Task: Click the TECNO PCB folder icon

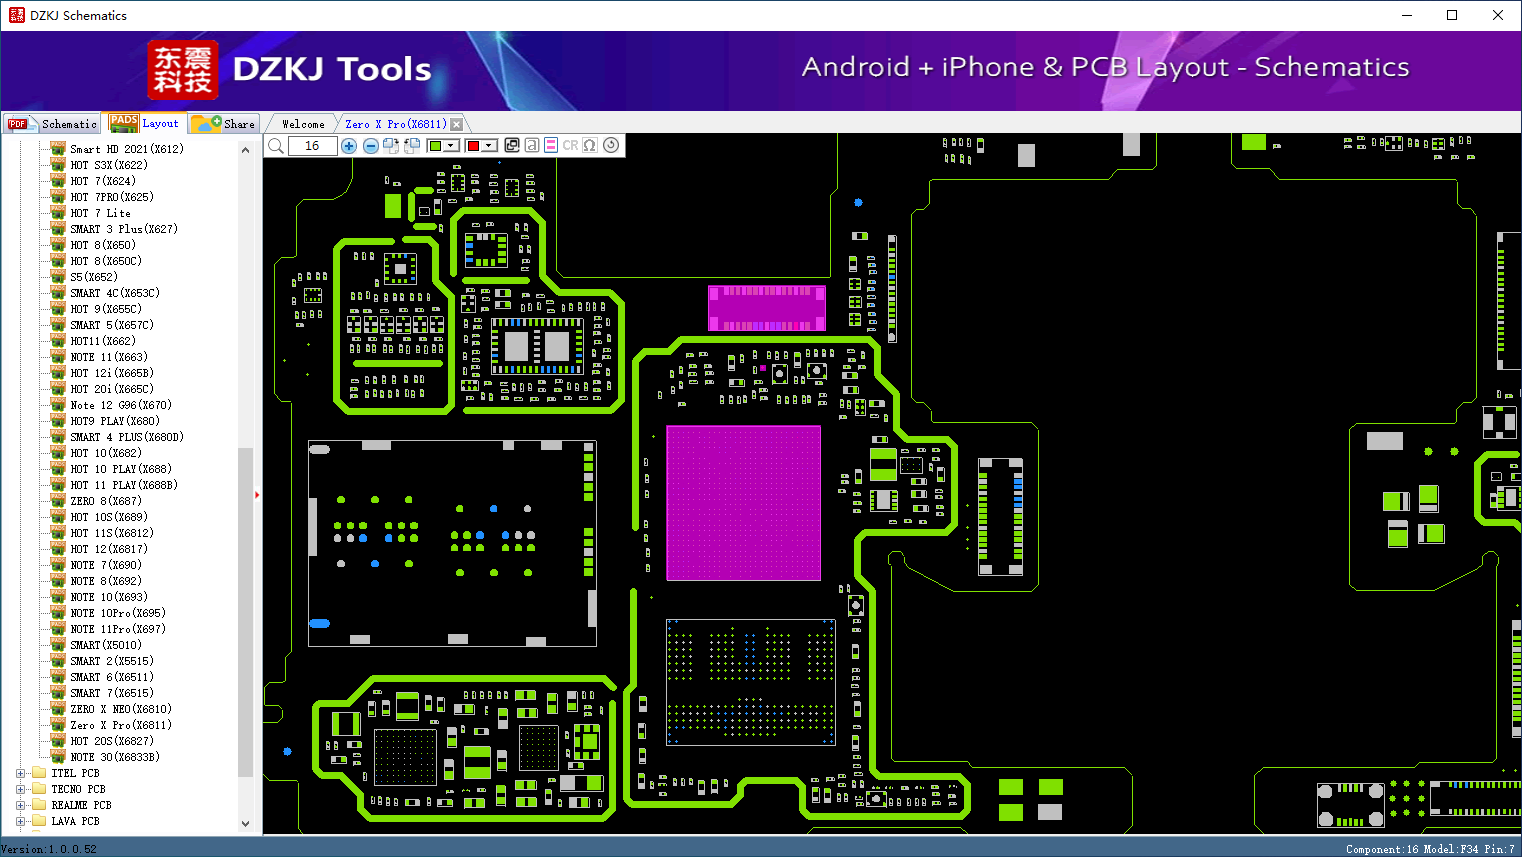Action: click(x=39, y=789)
